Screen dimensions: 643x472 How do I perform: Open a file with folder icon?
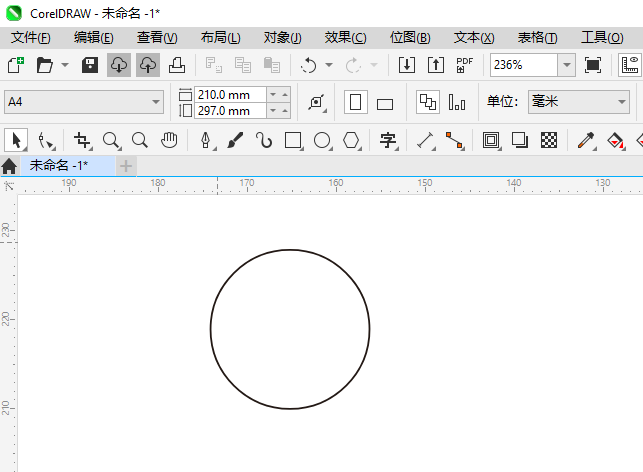44,65
